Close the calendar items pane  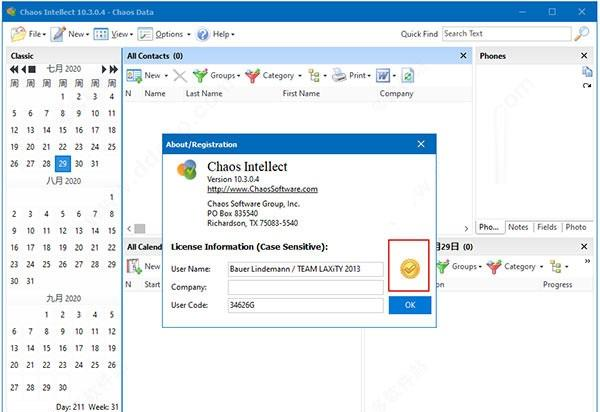click(x=584, y=247)
